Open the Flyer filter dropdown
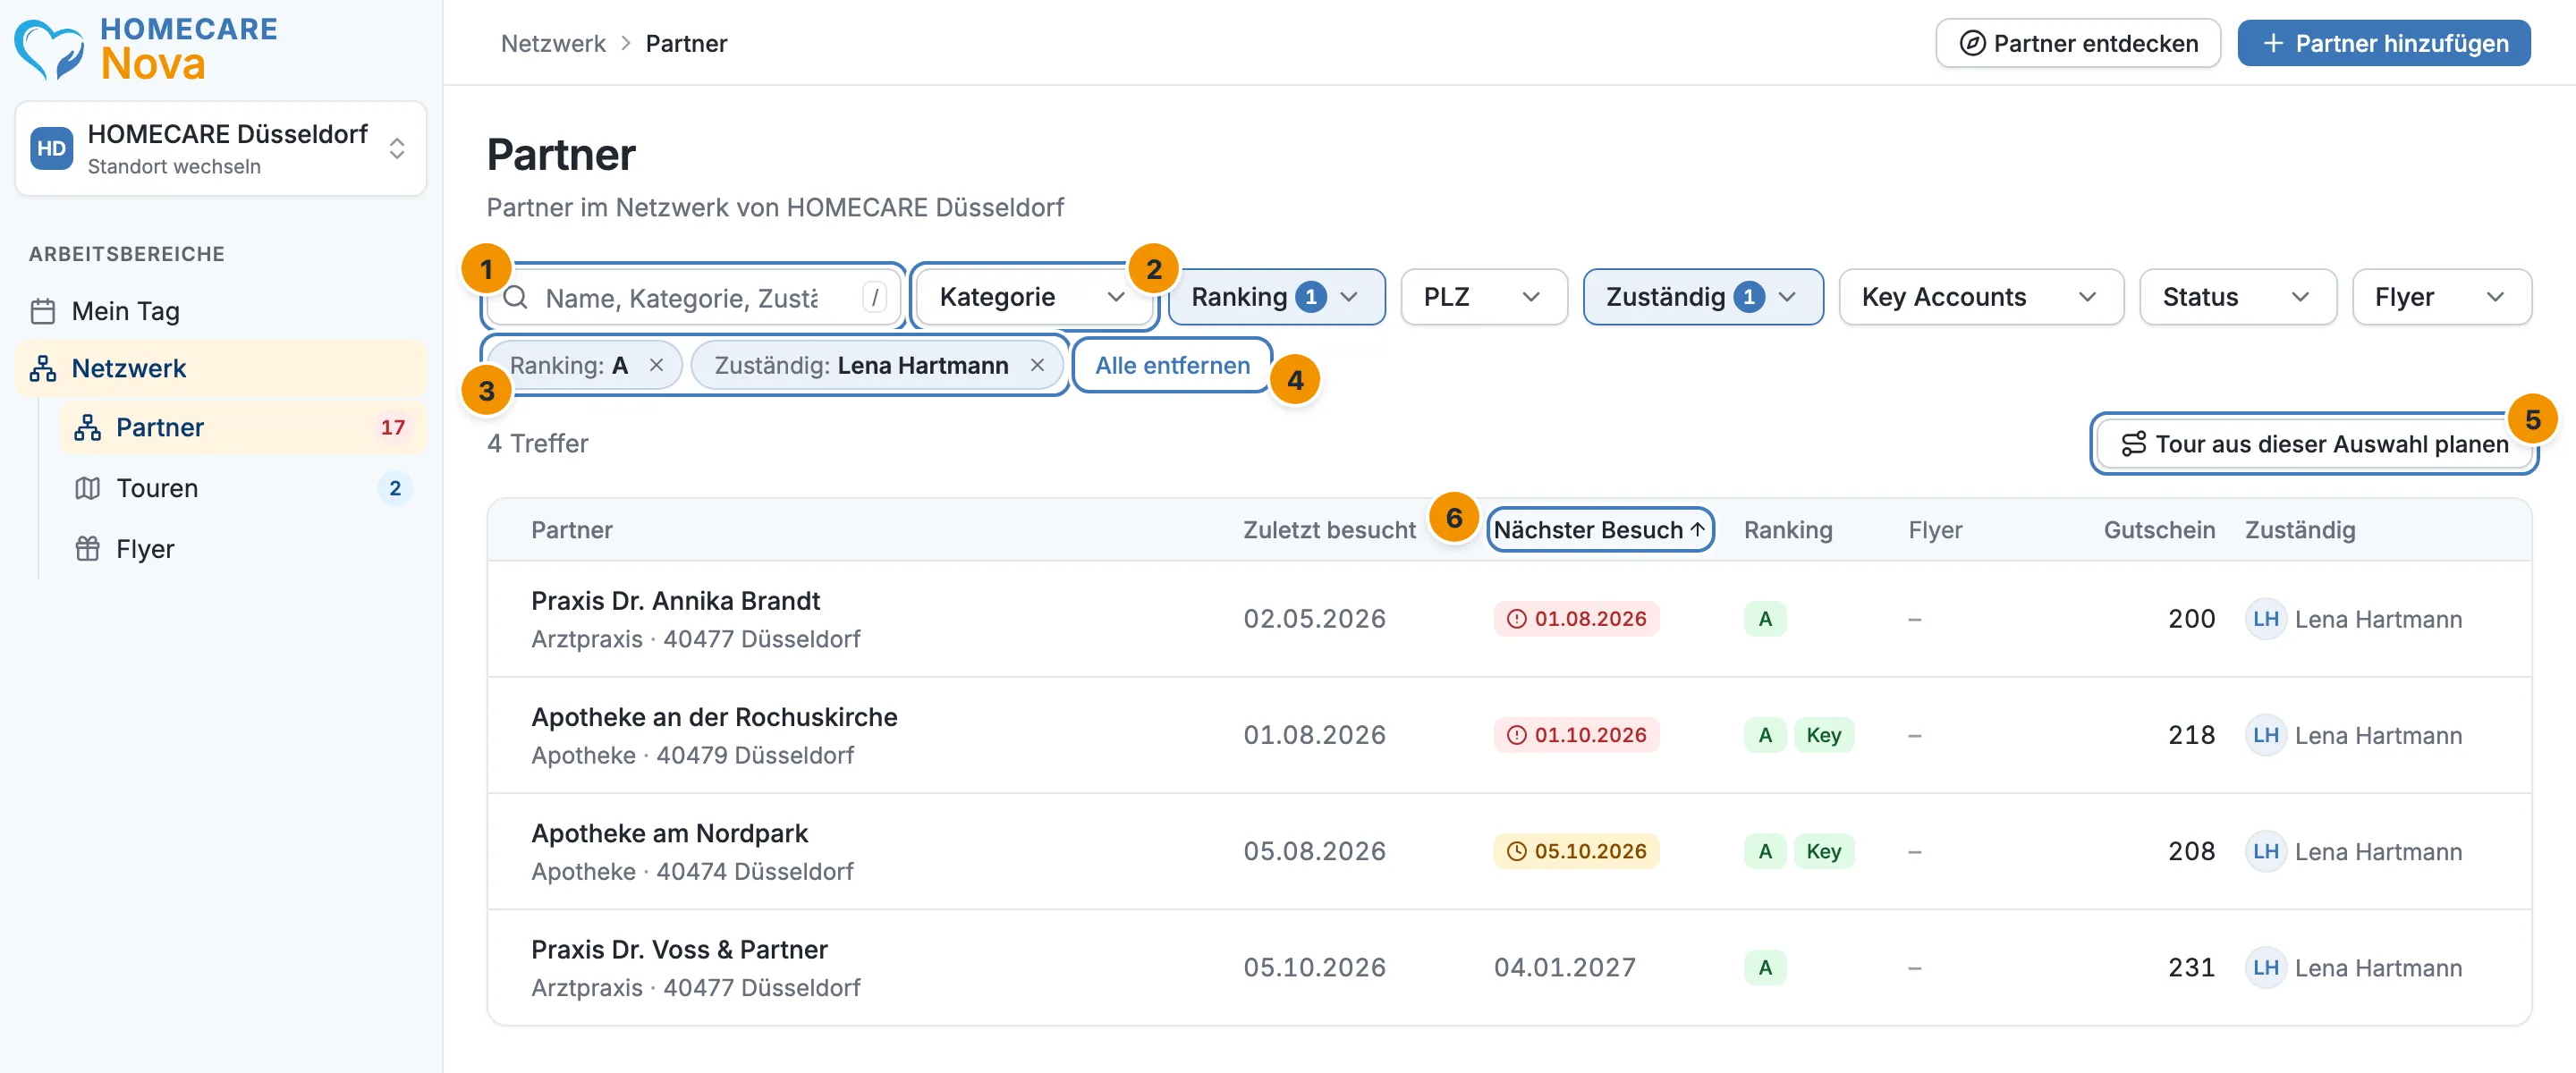 [2441, 297]
